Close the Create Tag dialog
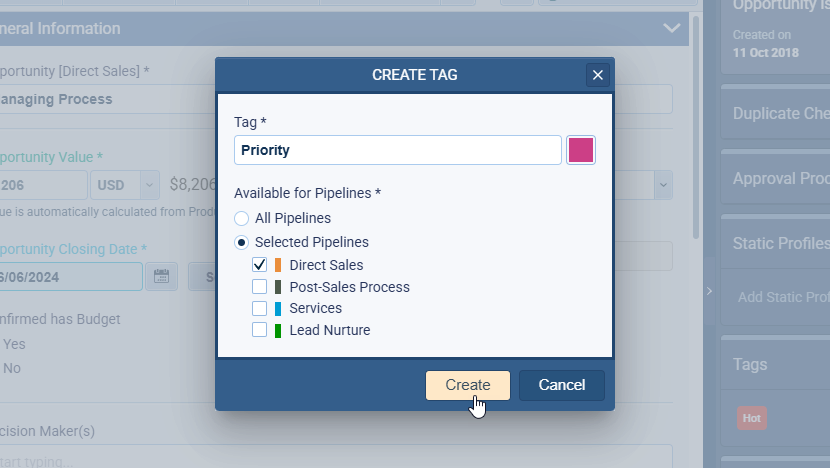 (x=598, y=75)
